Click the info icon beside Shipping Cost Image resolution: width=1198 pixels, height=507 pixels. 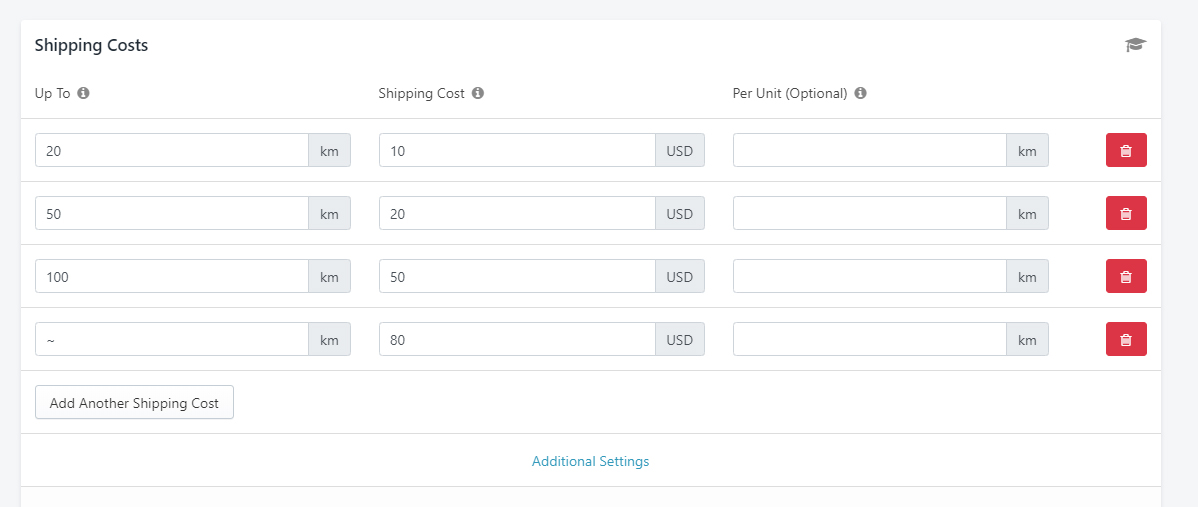pos(478,93)
